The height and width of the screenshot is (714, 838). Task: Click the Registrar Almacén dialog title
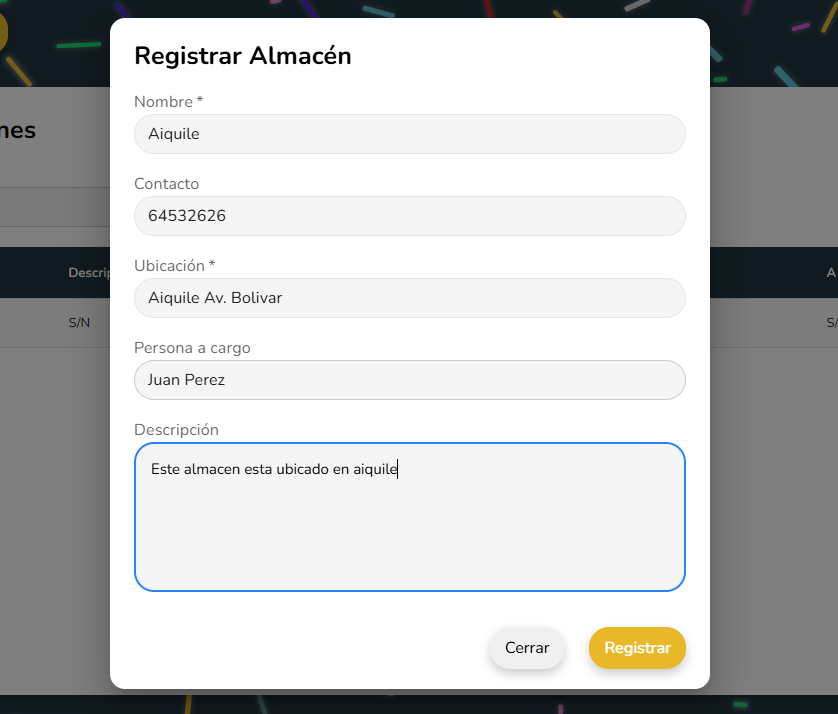(x=243, y=56)
